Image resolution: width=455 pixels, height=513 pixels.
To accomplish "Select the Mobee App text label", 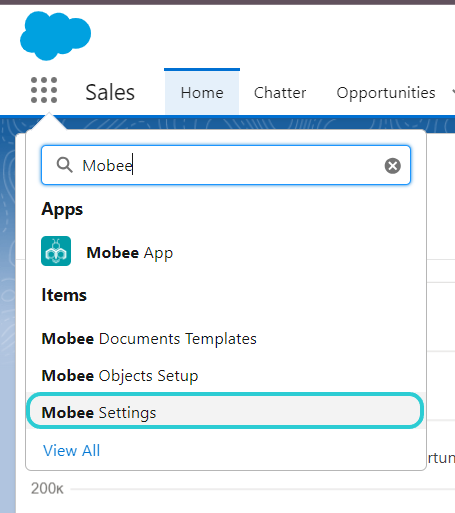I will tap(130, 253).
